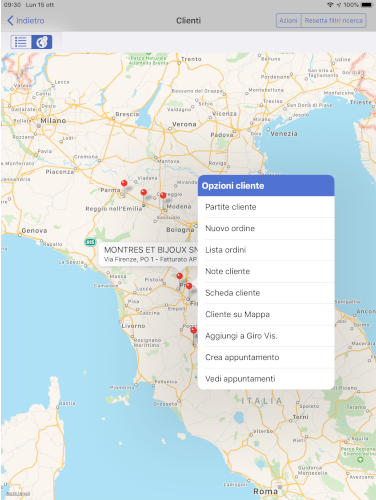This screenshot has width=376, height=500.
Task: Click the Genova city label
Action: pos(34,230)
